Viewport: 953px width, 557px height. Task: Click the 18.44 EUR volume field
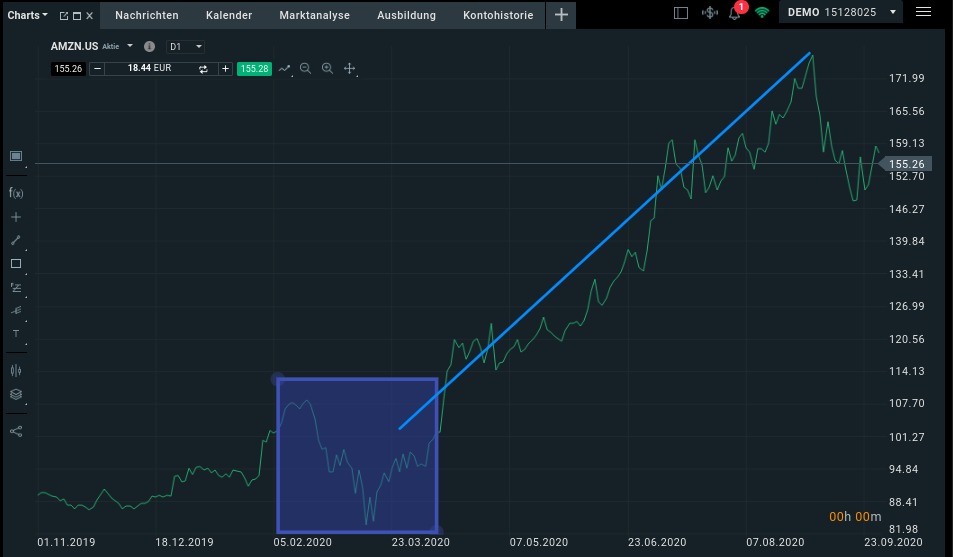coord(150,68)
